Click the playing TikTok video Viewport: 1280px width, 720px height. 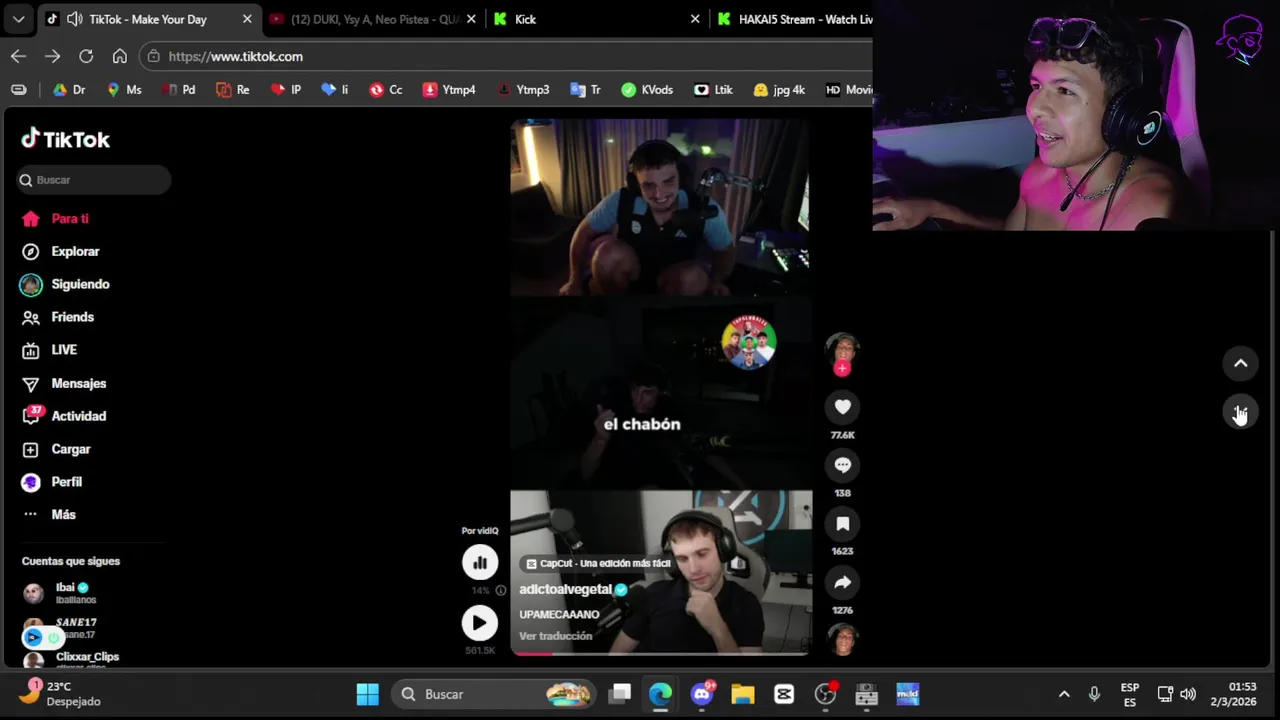pyautogui.click(x=660, y=387)
